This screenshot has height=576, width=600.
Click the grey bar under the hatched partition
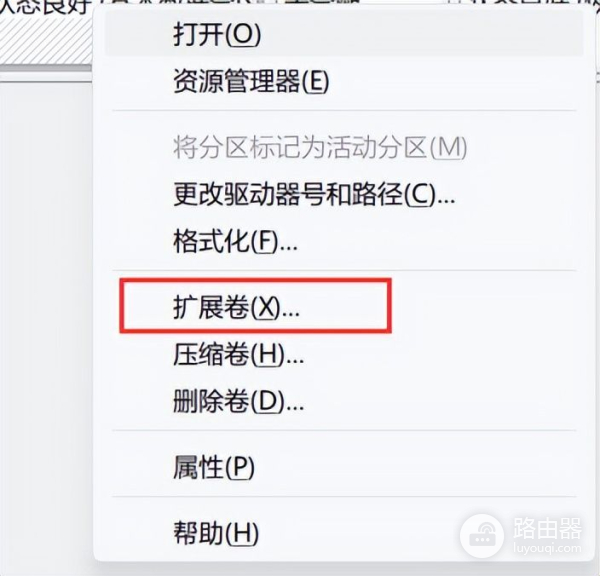point(46,69)
